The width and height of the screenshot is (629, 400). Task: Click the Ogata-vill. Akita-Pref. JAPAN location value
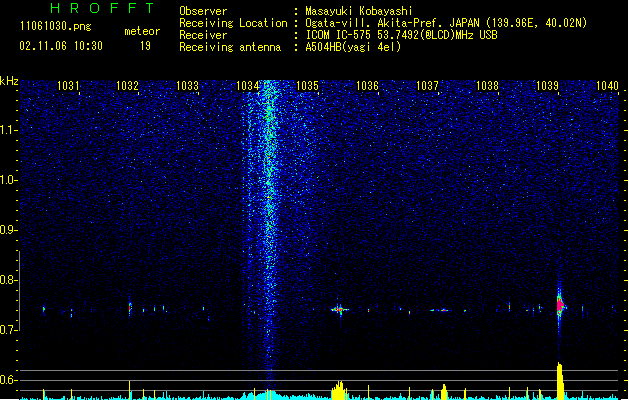[446, 23]
